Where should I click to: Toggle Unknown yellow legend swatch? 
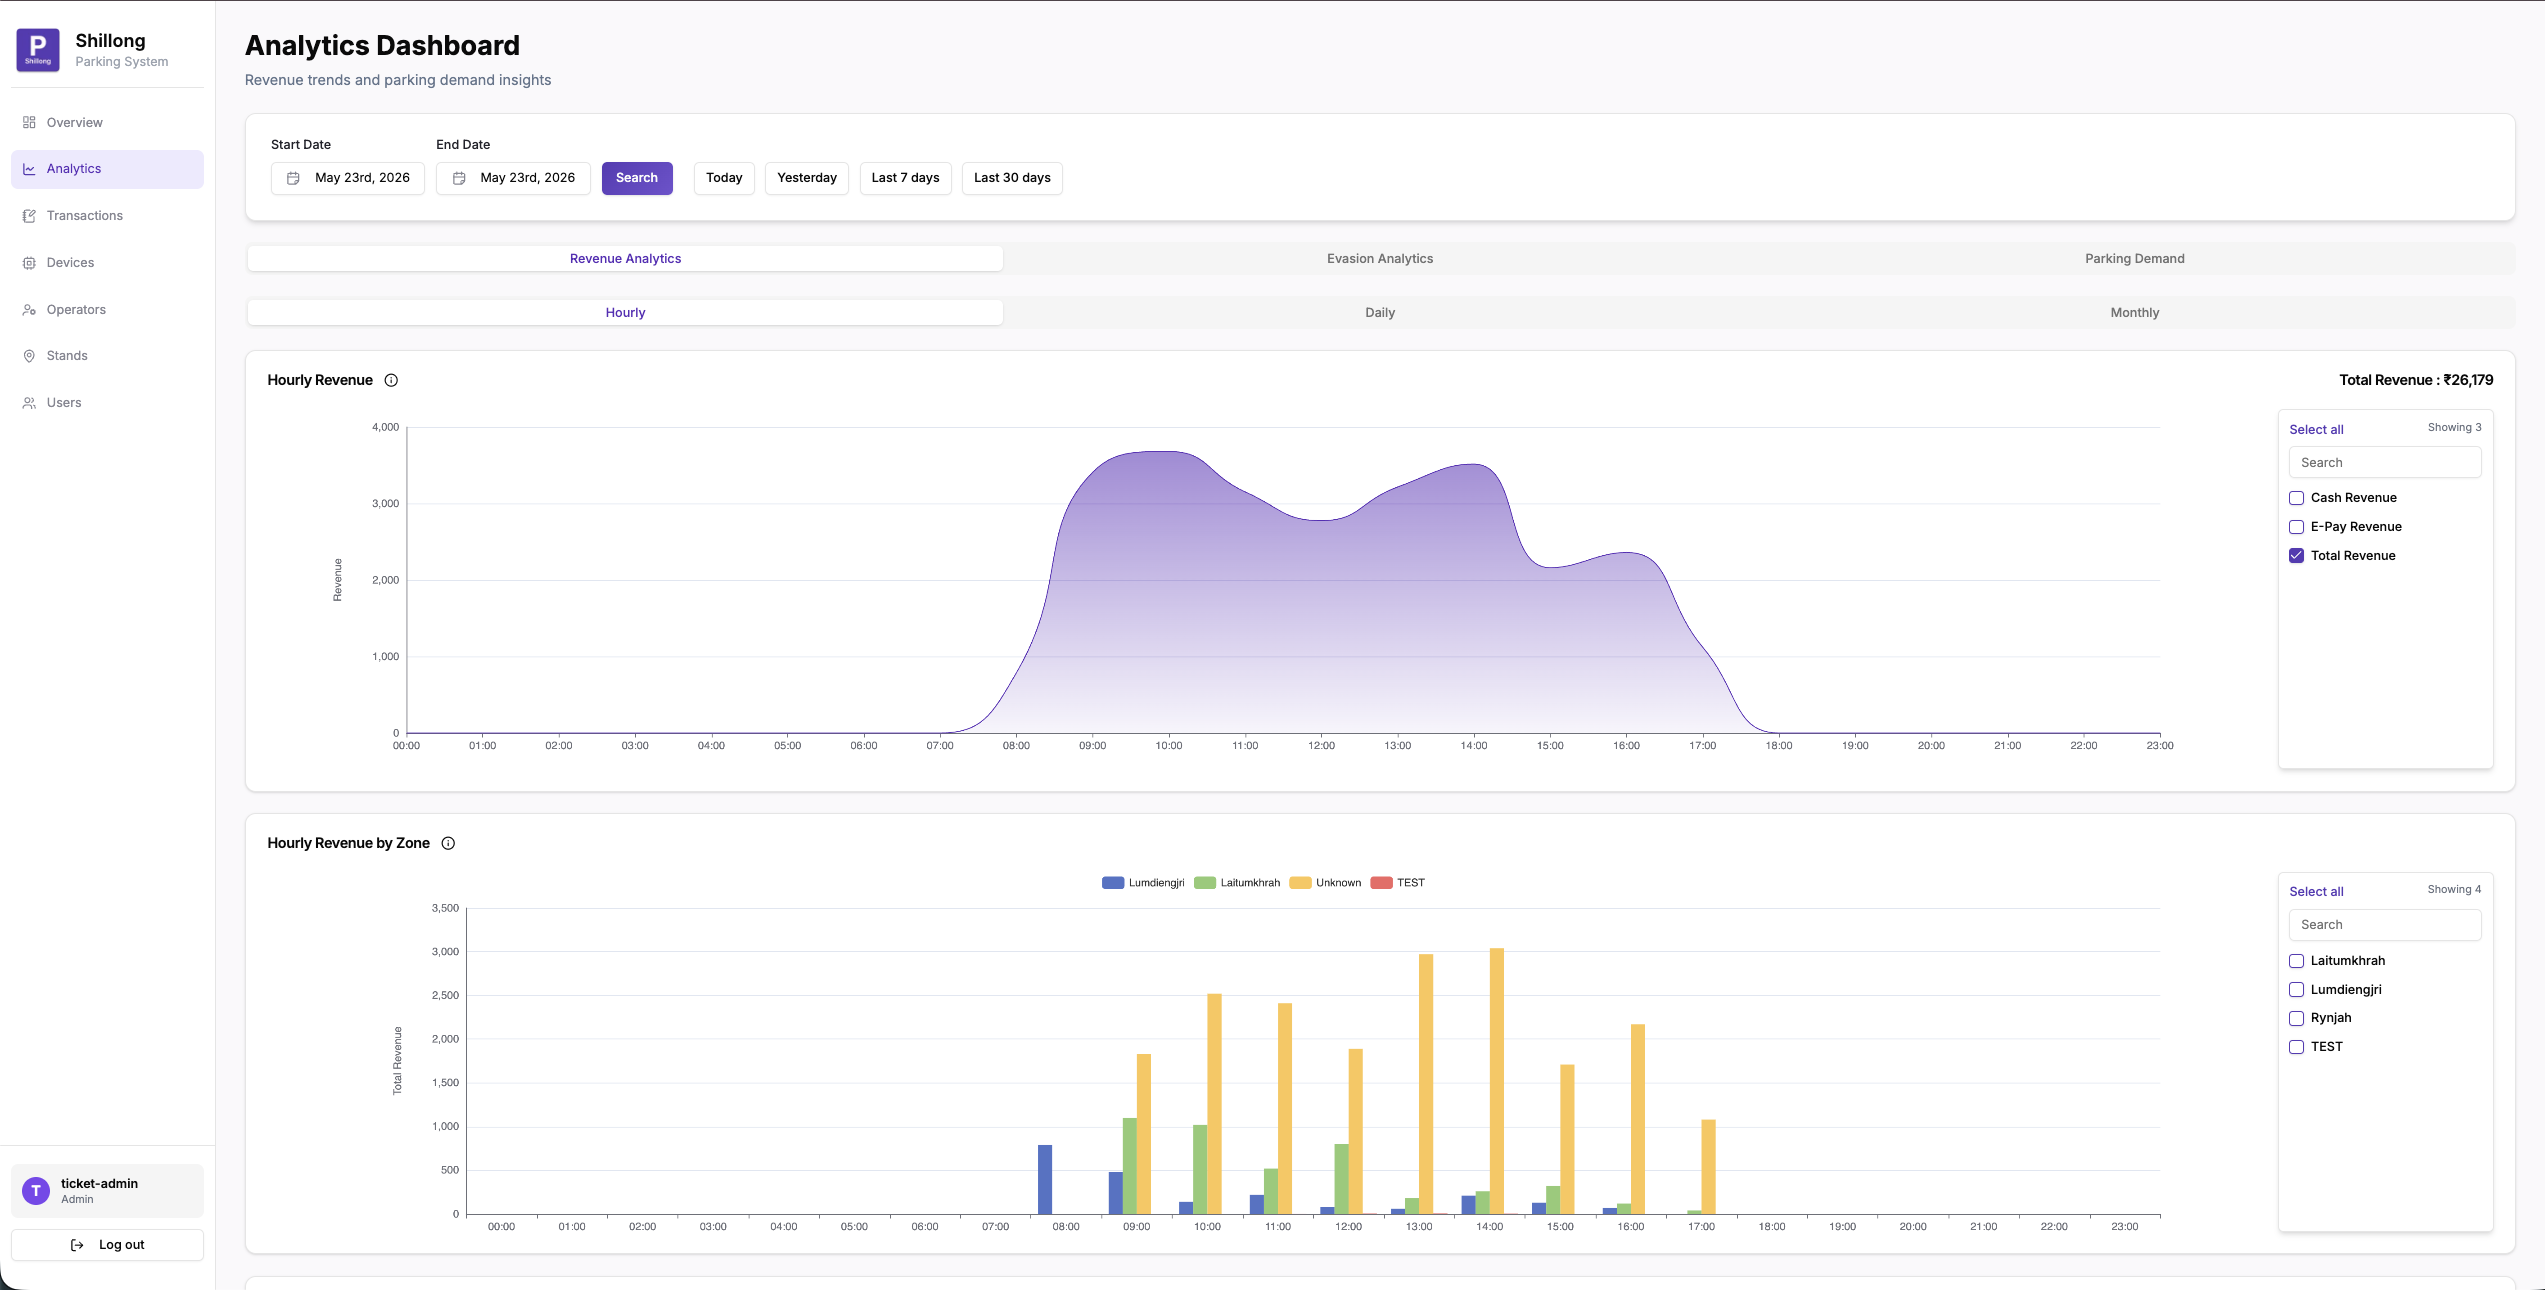click(x=1300, y=883)
